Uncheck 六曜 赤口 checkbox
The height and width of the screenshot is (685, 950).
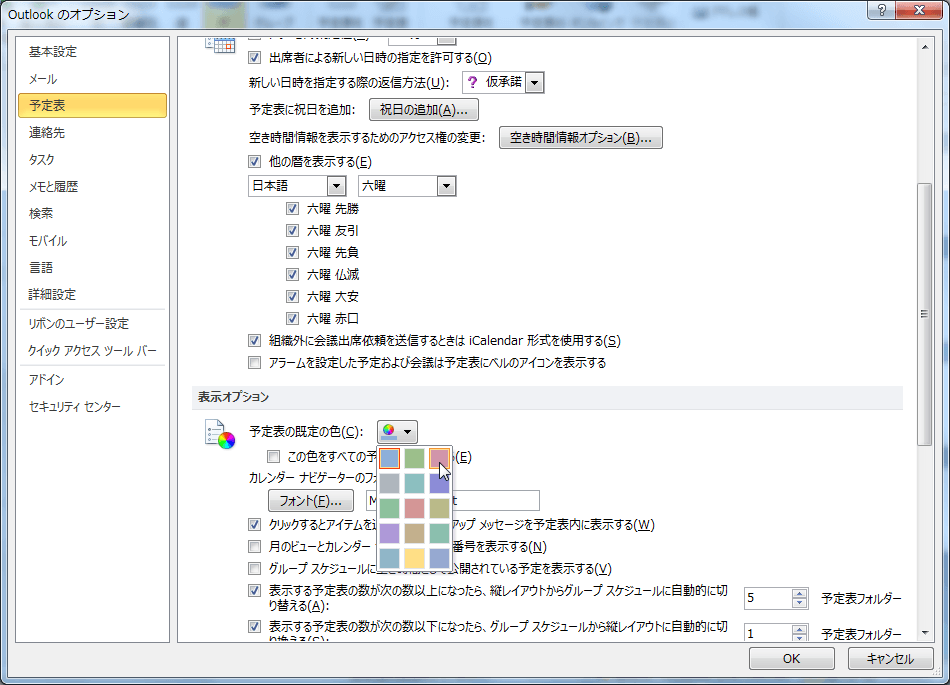click(x=292, y=319)
